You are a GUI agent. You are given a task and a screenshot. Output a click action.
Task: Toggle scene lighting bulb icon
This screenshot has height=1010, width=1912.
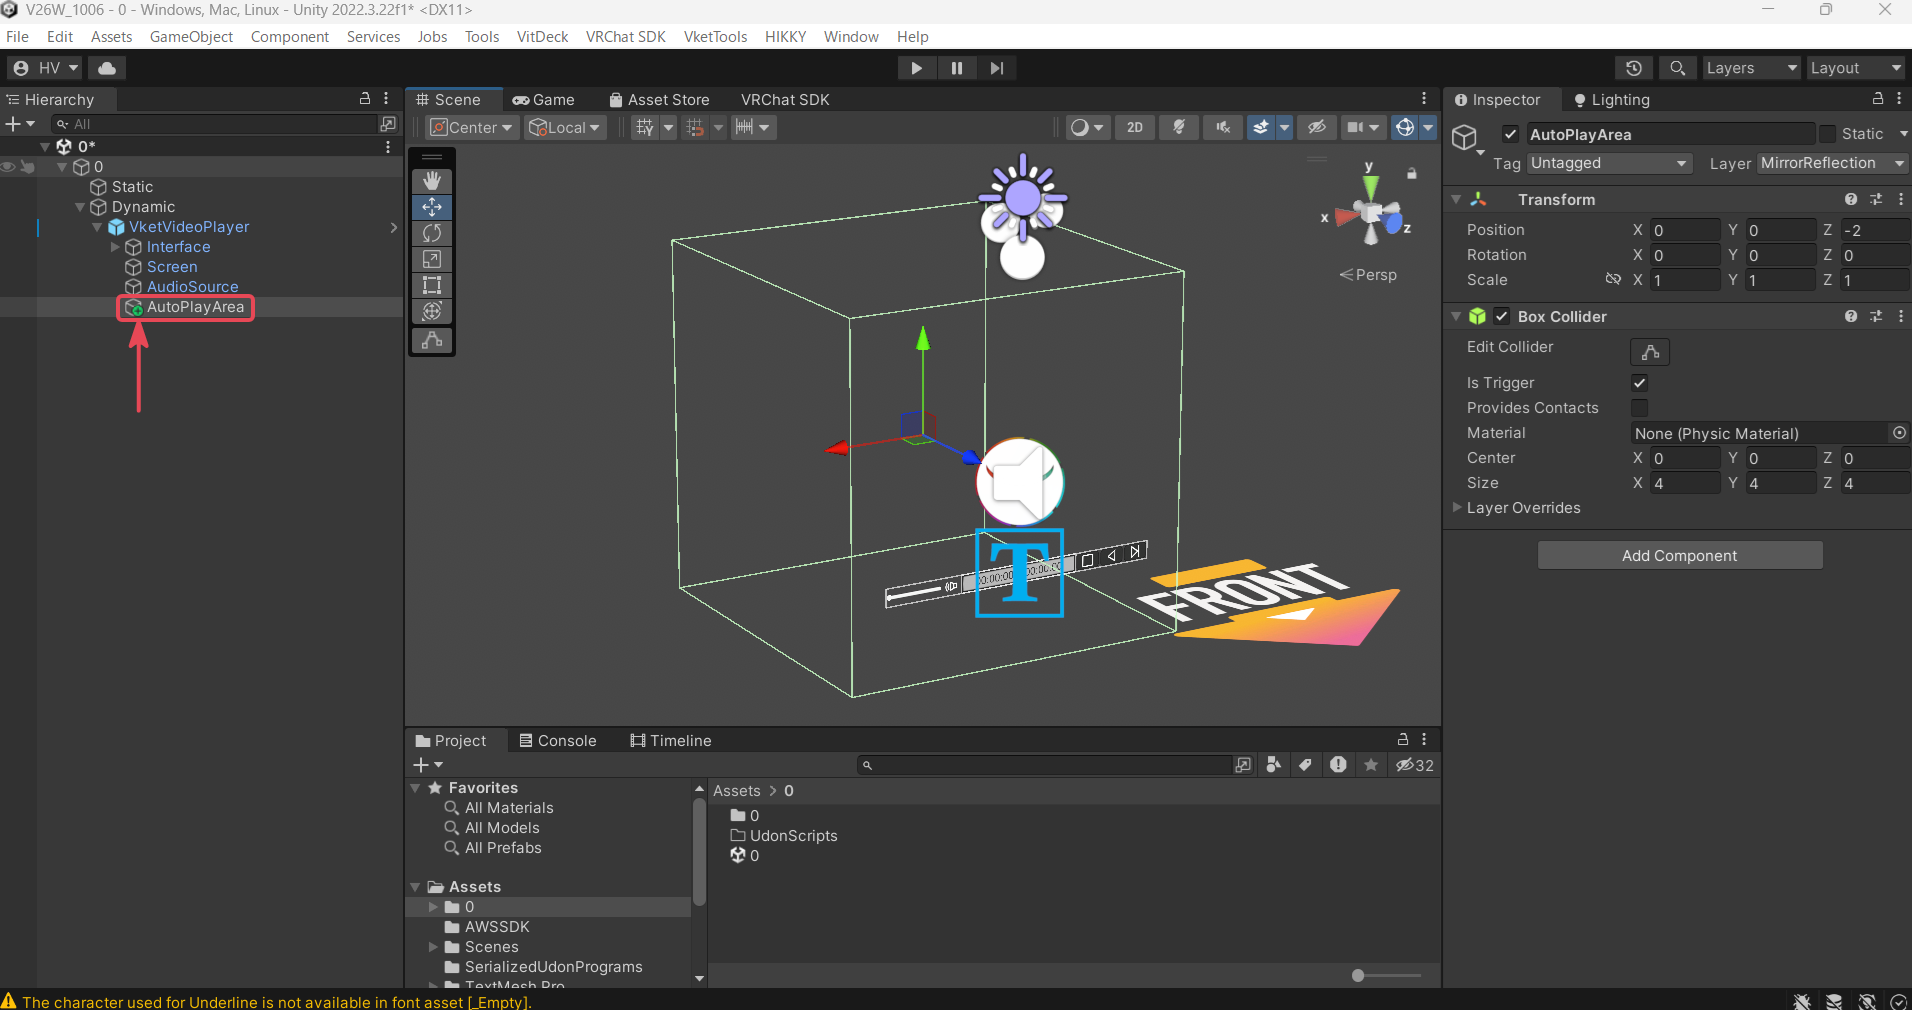(1179, 127)
